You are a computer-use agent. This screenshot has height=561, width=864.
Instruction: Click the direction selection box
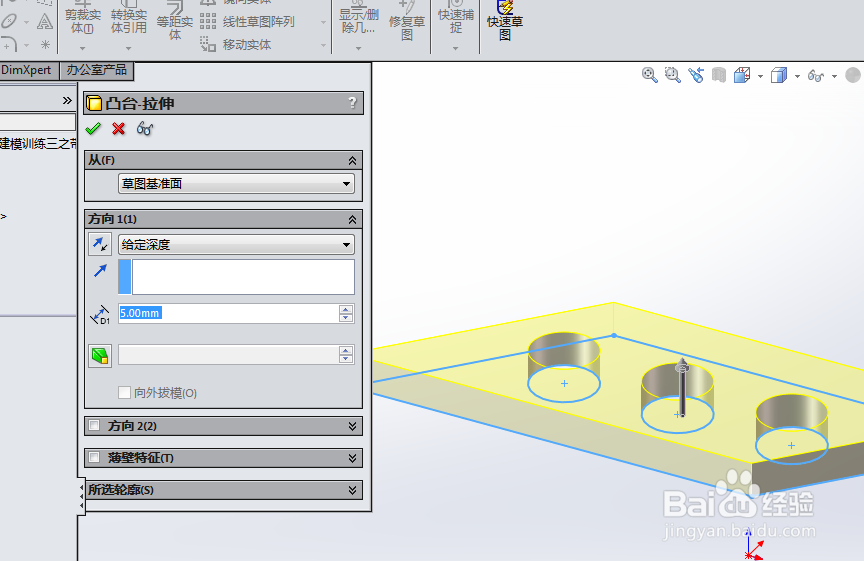[236, 277]
